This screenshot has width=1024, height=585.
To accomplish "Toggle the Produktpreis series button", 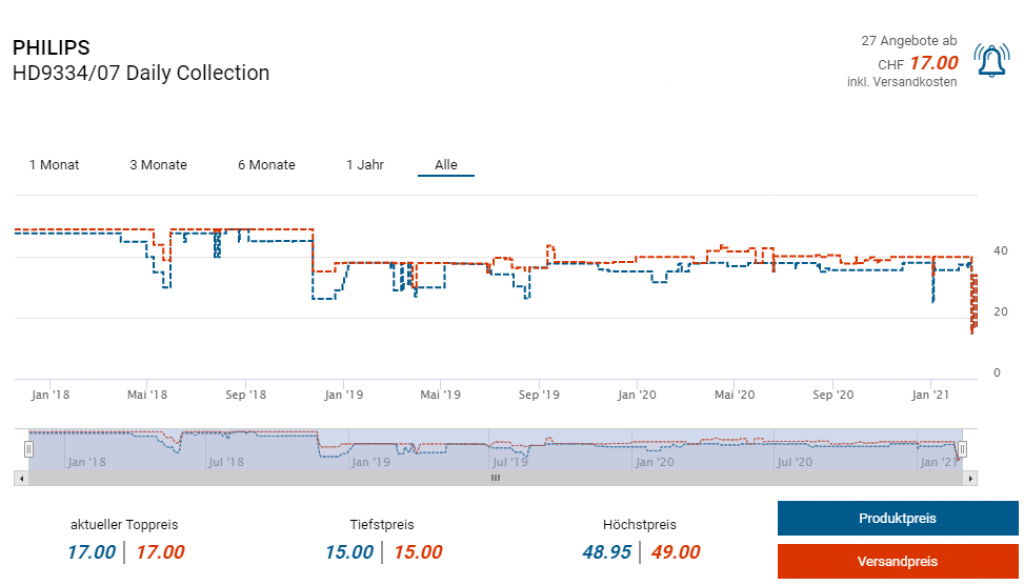I will [x=897, y=518].
